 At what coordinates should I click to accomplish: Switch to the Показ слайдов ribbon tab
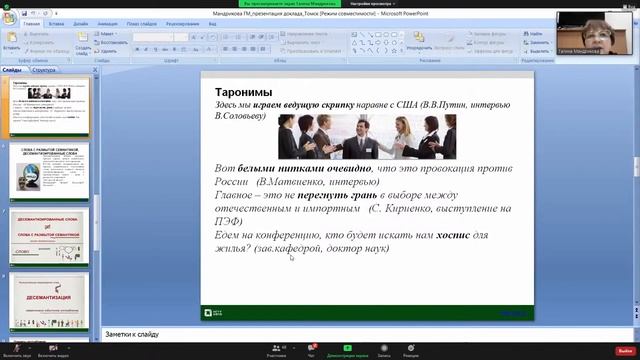coord(142,24)
